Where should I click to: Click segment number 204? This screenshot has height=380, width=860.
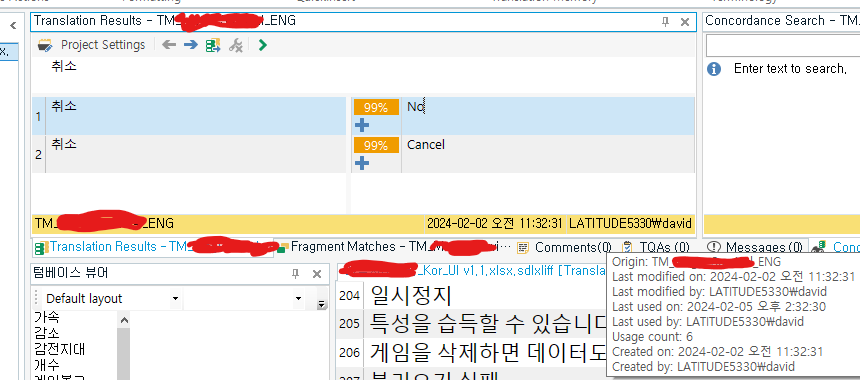click(x=349, y=296)
